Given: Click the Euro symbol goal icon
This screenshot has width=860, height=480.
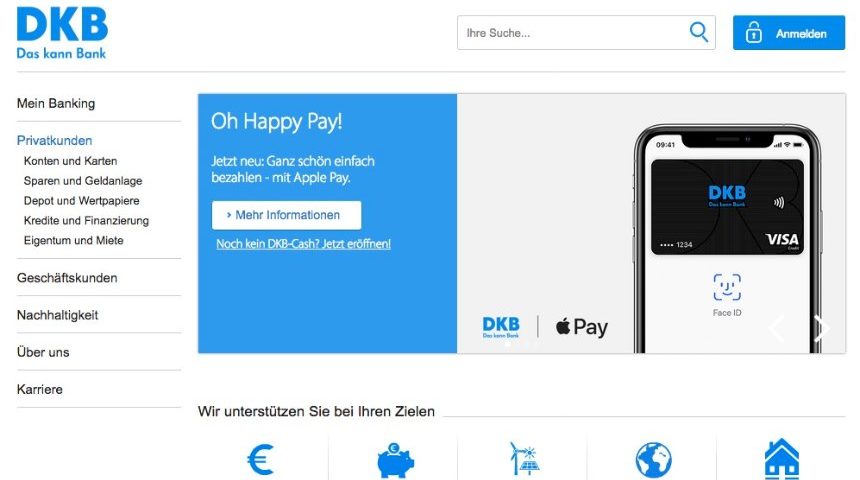Looking at the screenshot, I should click(261, 459).
